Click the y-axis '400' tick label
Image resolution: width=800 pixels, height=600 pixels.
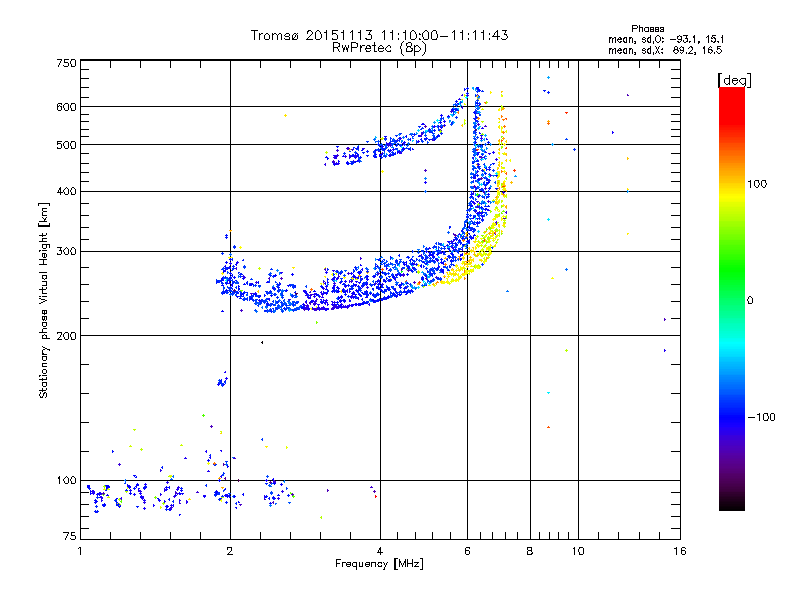pyautogui.click(x=66, y=192)
